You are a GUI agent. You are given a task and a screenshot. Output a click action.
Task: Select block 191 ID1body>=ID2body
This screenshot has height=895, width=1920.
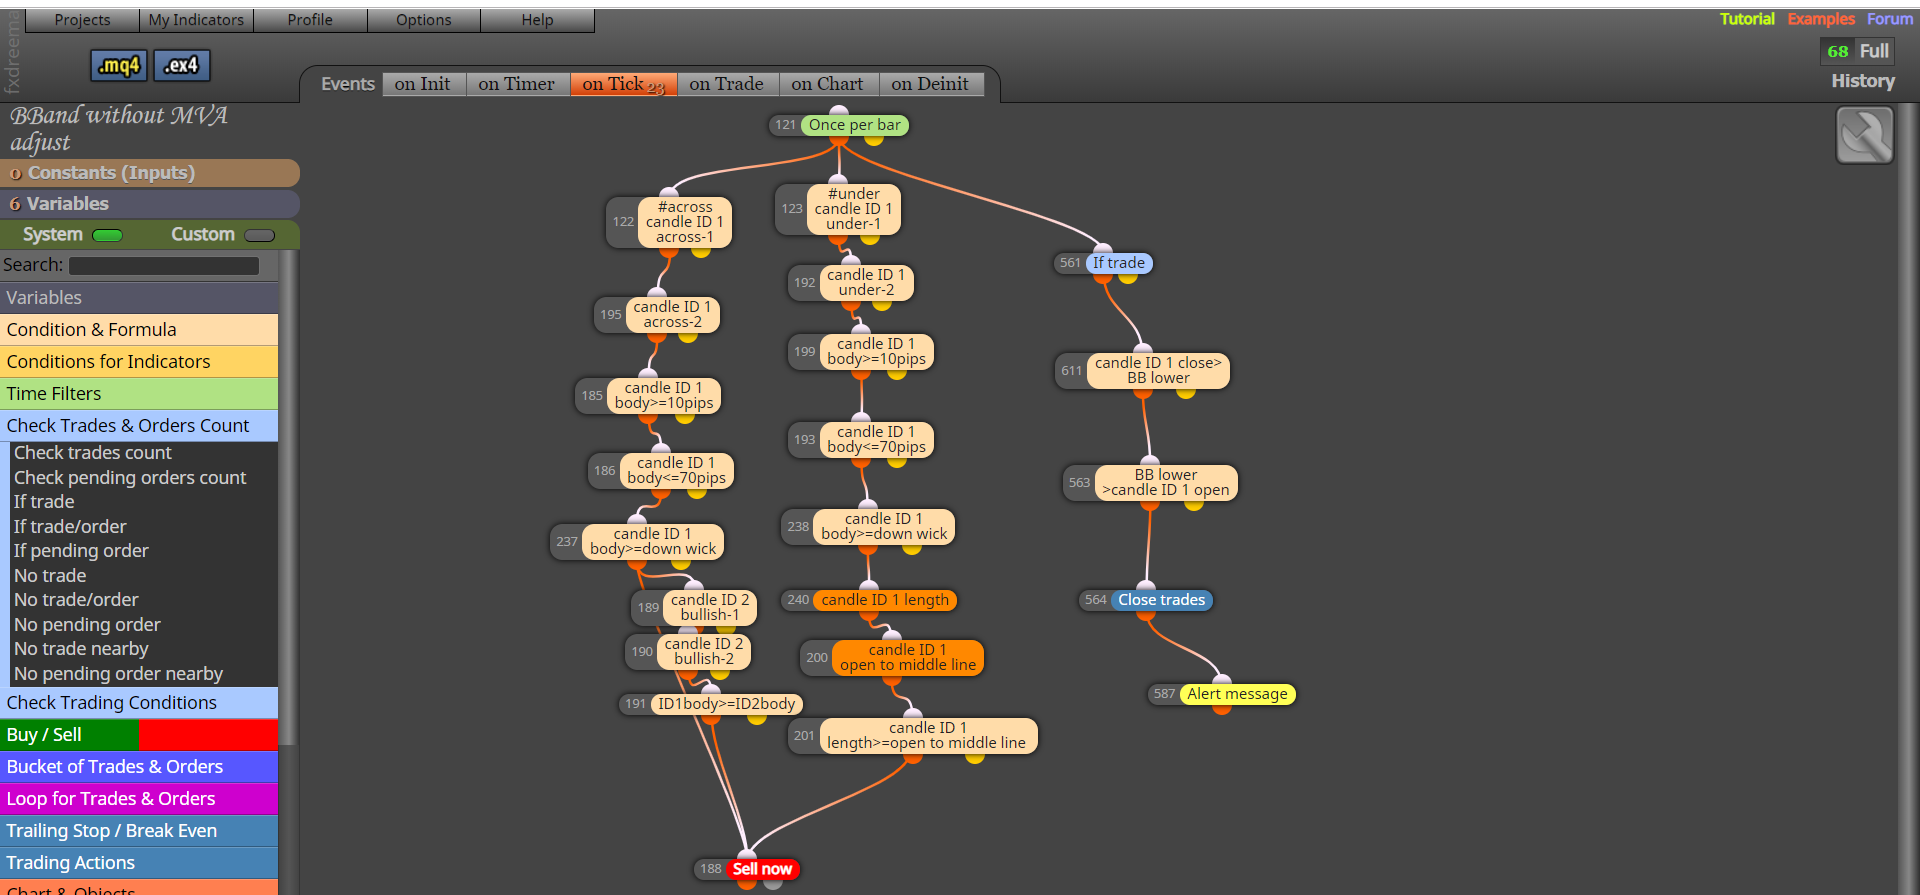(726, 704)
